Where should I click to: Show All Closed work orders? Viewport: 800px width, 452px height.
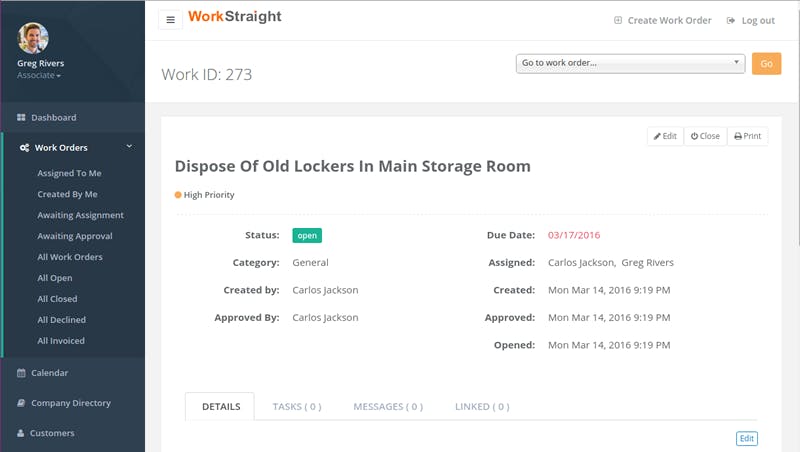[x=57, y=299]
